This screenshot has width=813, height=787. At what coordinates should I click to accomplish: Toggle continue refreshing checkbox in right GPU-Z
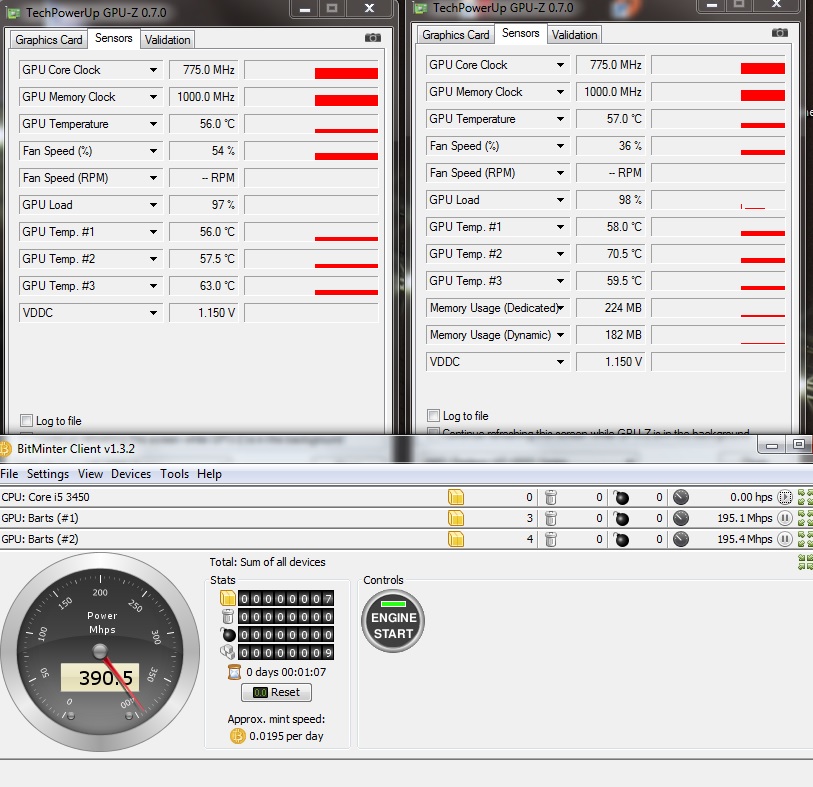(433, 431)
